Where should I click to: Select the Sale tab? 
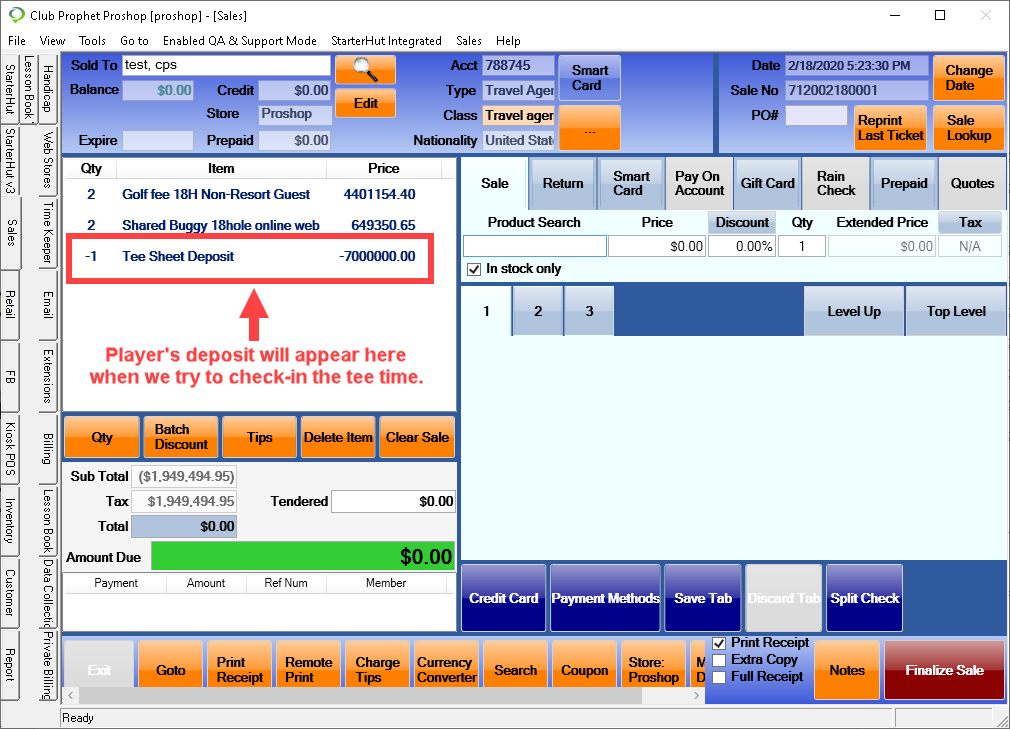pos(495,184)
